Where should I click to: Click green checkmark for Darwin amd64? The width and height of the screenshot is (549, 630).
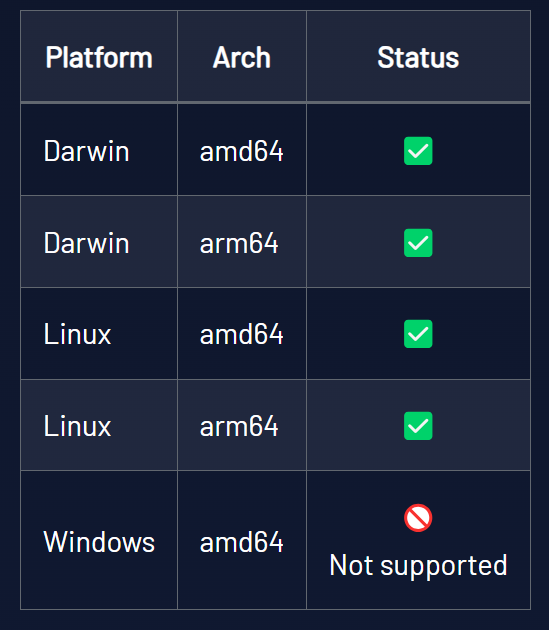tap(418, 151)
